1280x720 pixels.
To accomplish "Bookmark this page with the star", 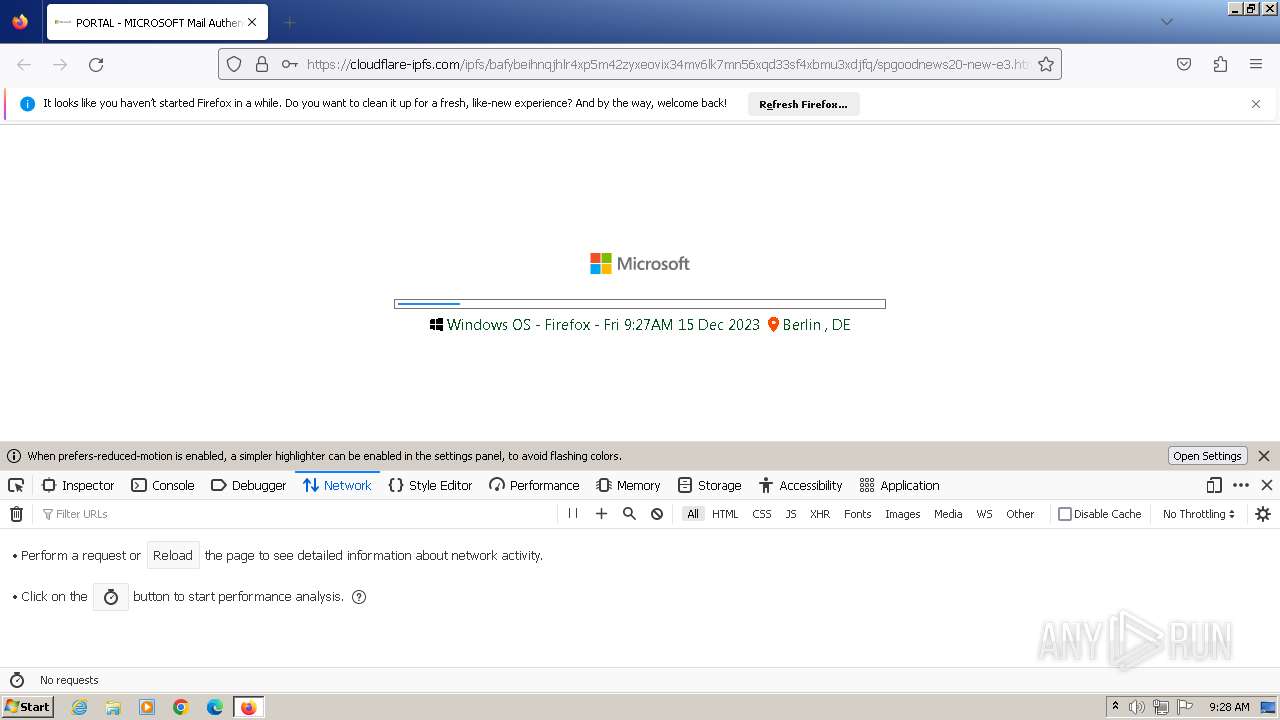I will tap(1046, 64).
